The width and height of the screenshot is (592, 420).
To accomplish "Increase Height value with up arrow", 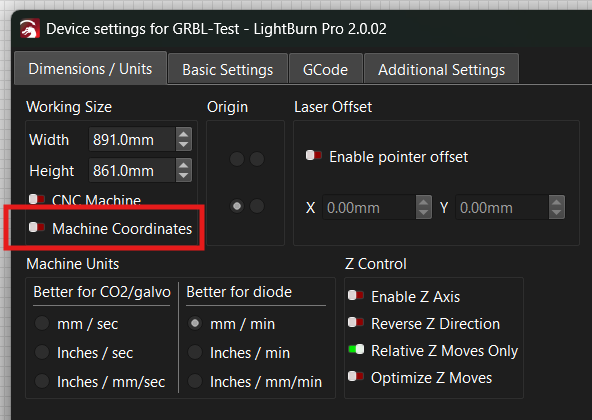I will click(x=183, y=165).
